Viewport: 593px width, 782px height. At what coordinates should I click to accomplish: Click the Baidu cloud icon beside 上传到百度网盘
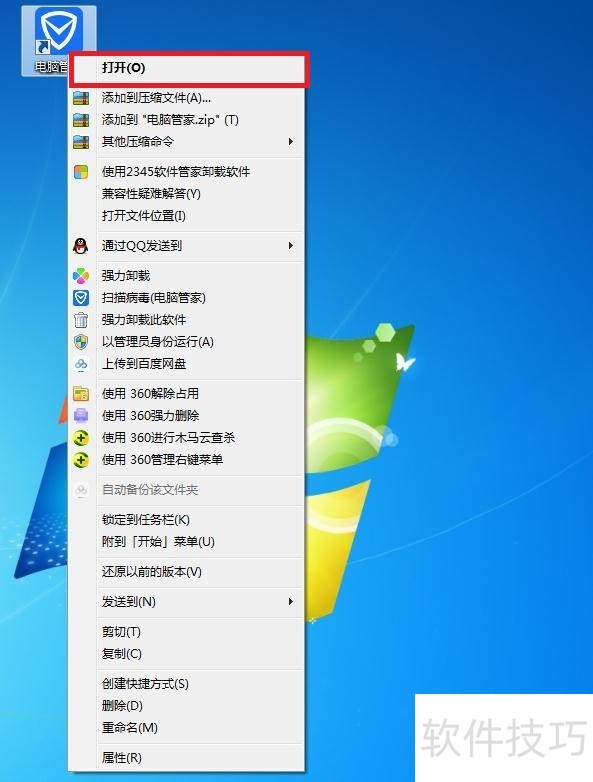coord(81,364)
